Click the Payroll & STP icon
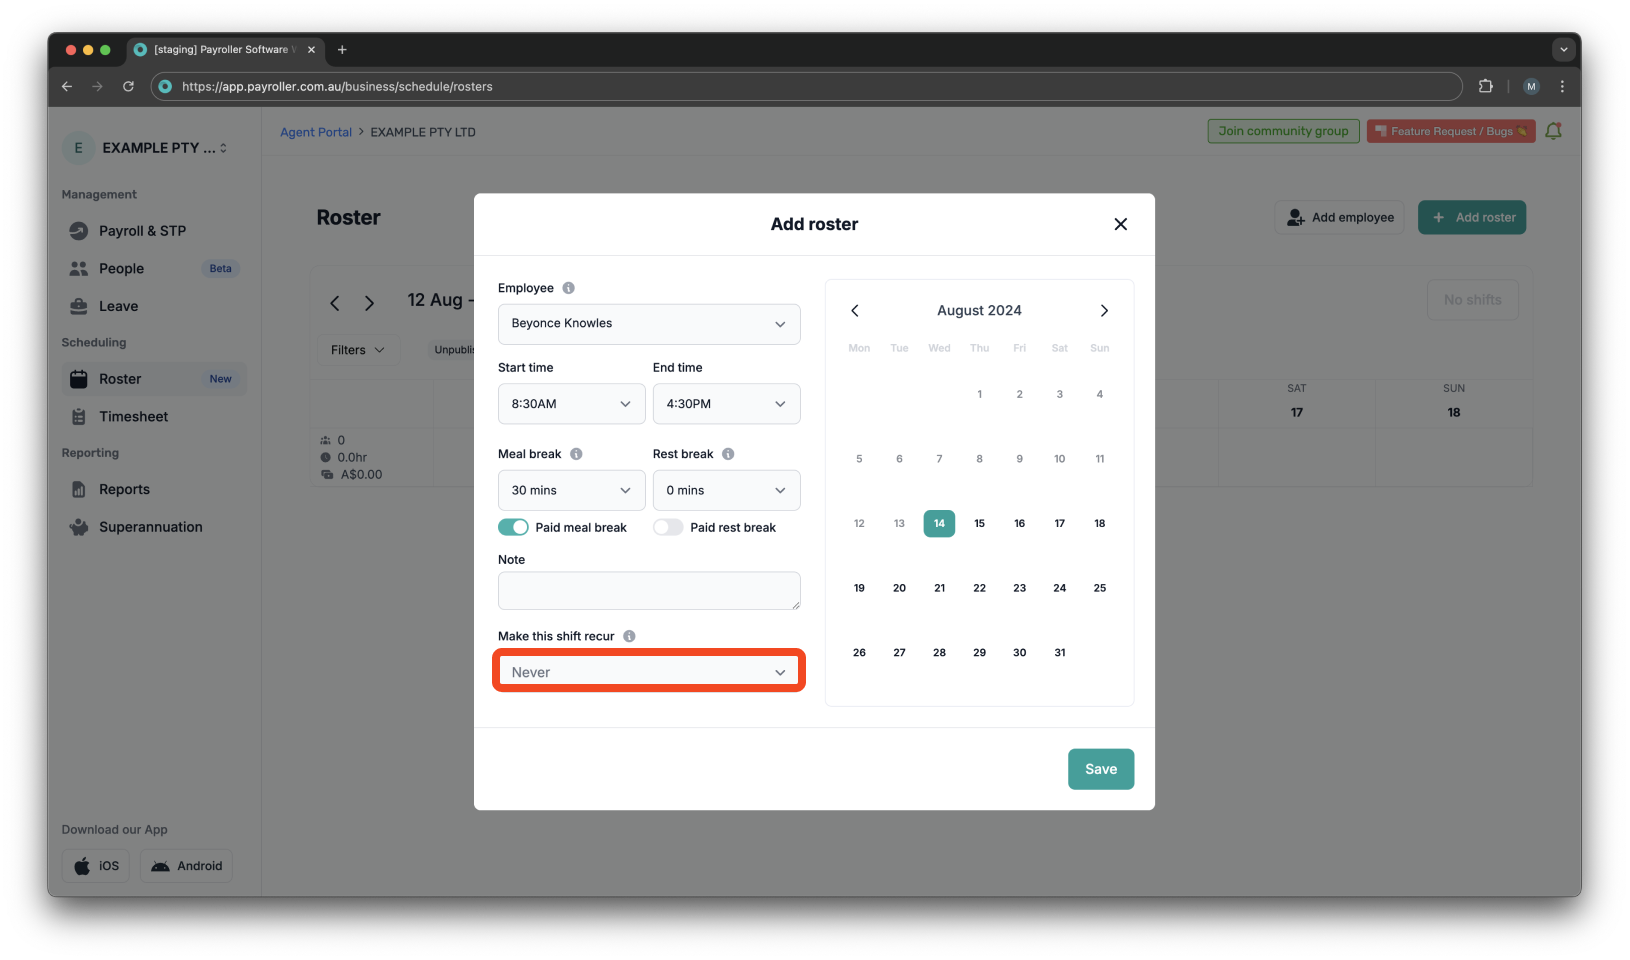The image size is (1630, 960). coord(78,231)
